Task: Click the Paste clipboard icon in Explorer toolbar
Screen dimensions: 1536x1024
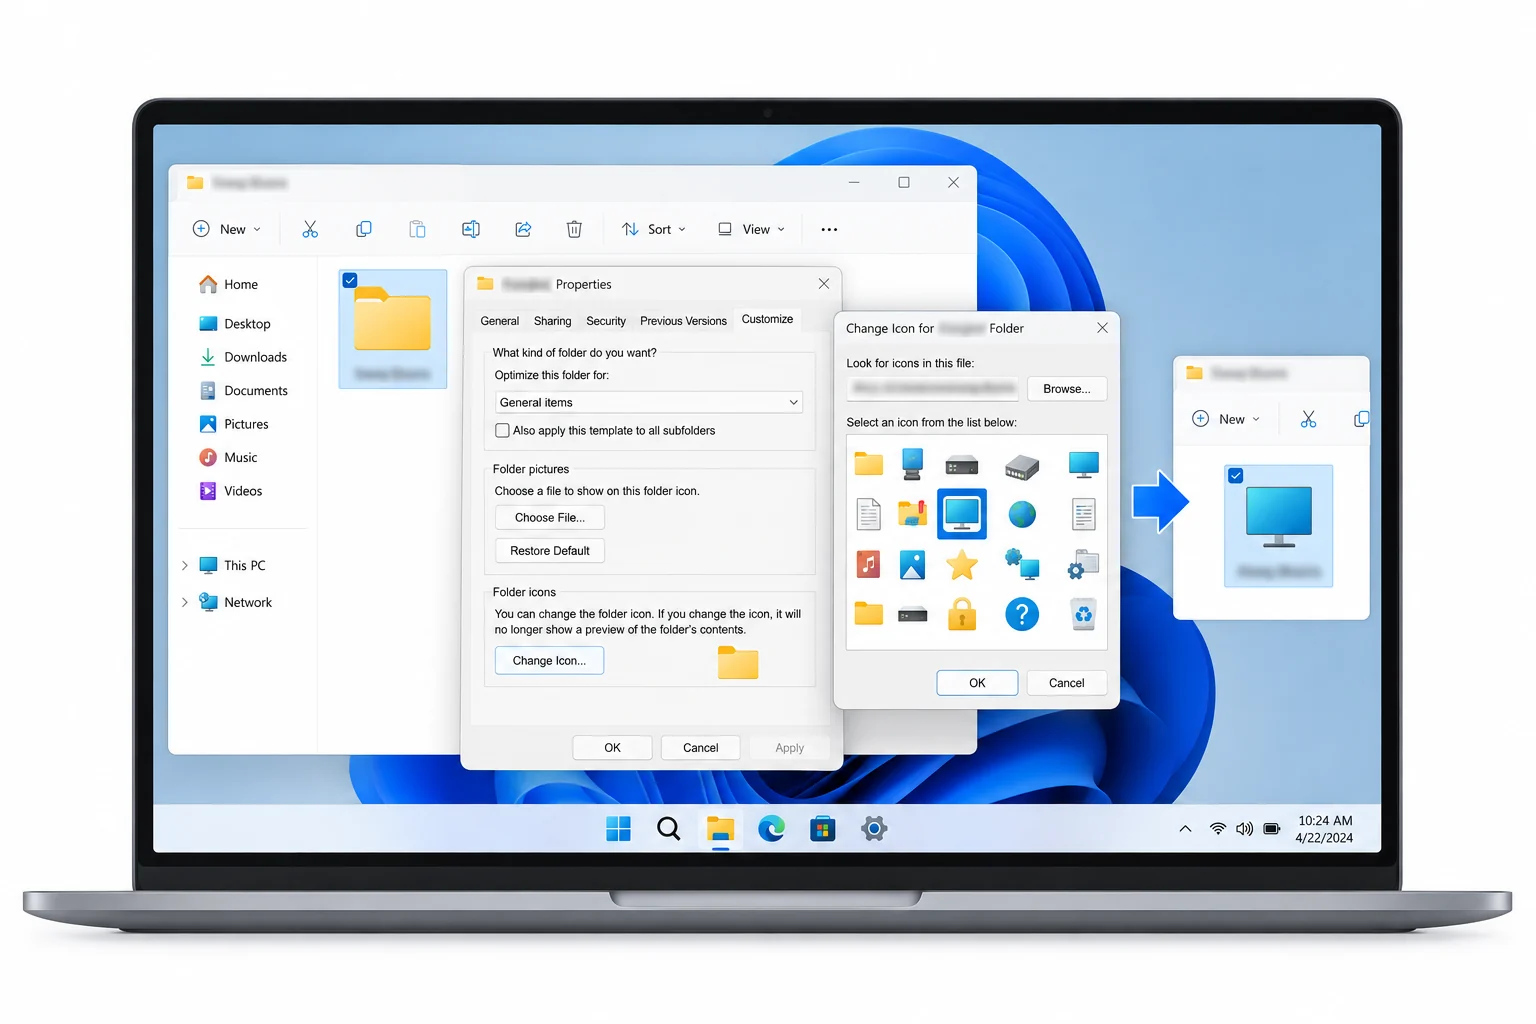Action: click(417, 229)
